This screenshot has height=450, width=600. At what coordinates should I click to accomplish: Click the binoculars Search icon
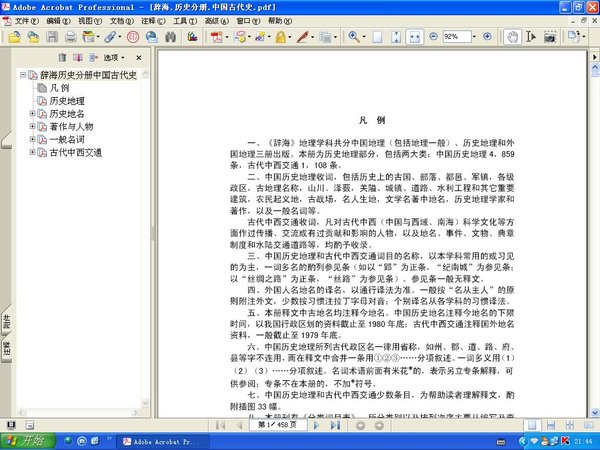pos(171,37)
